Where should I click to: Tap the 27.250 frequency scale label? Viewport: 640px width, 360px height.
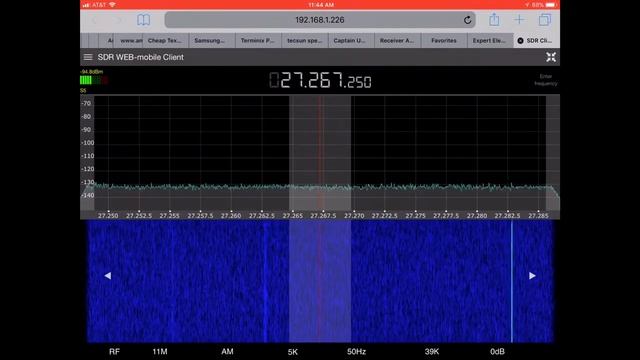click(x=108, y=216)
